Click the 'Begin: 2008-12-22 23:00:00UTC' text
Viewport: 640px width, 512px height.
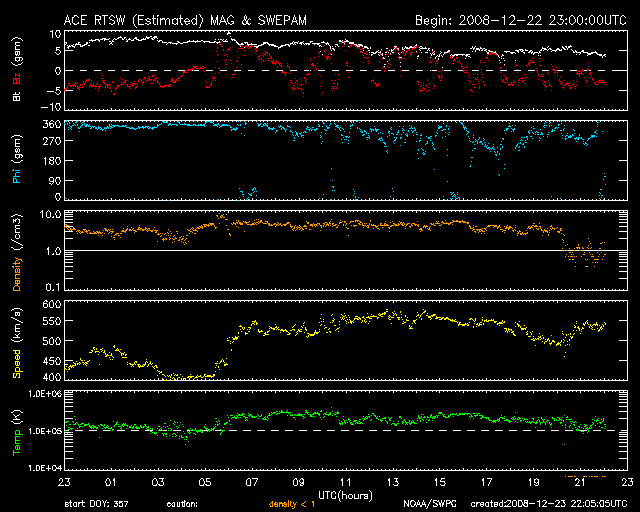(521, 20)
